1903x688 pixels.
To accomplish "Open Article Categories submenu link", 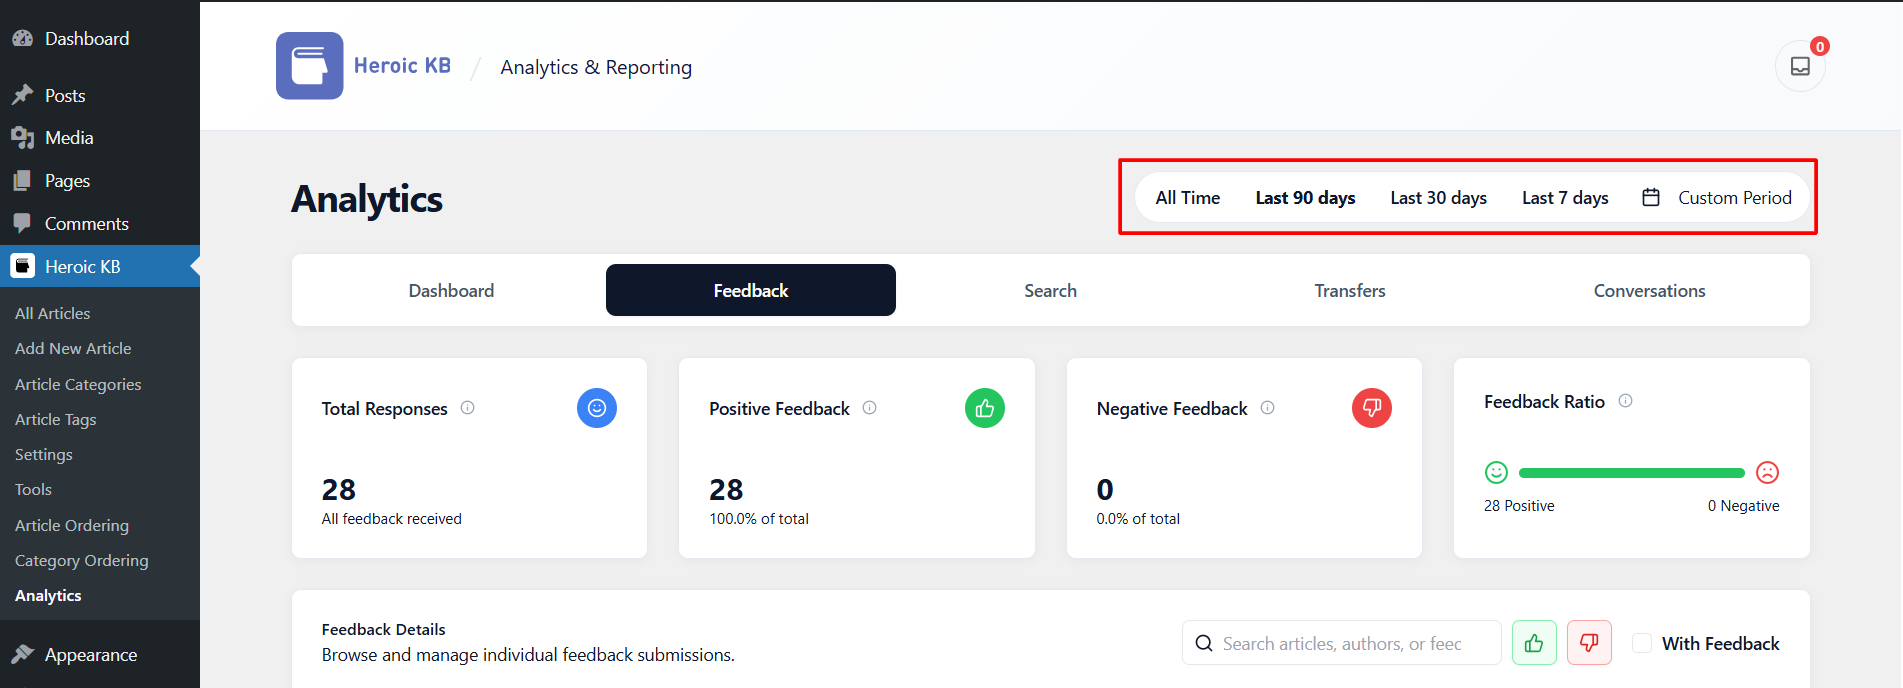I will click(x=78, y=384).
